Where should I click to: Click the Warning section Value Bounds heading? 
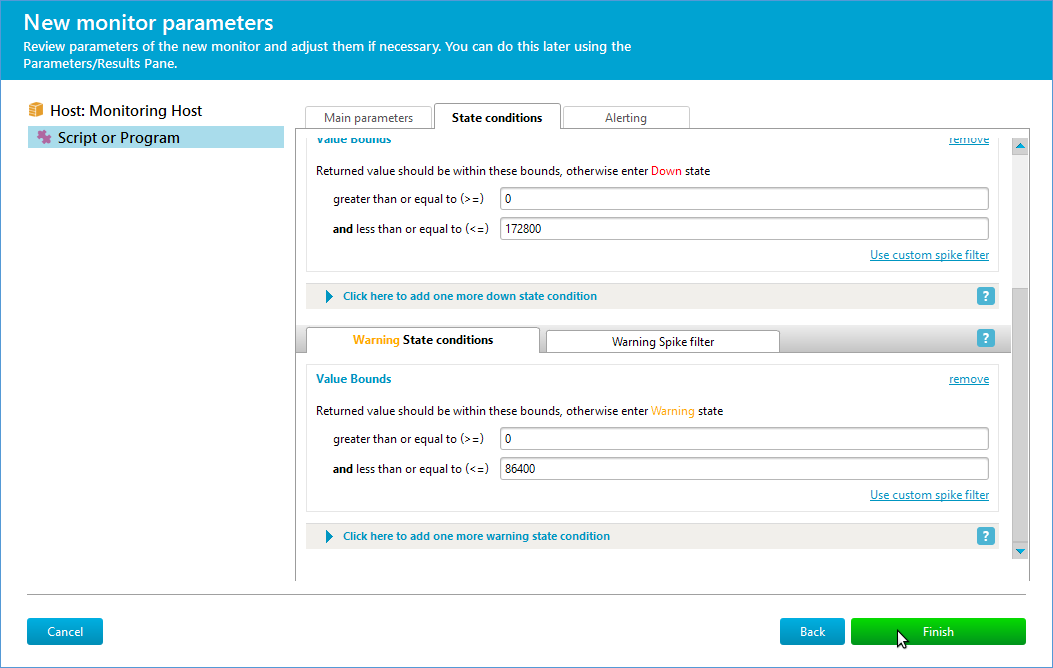353,379
